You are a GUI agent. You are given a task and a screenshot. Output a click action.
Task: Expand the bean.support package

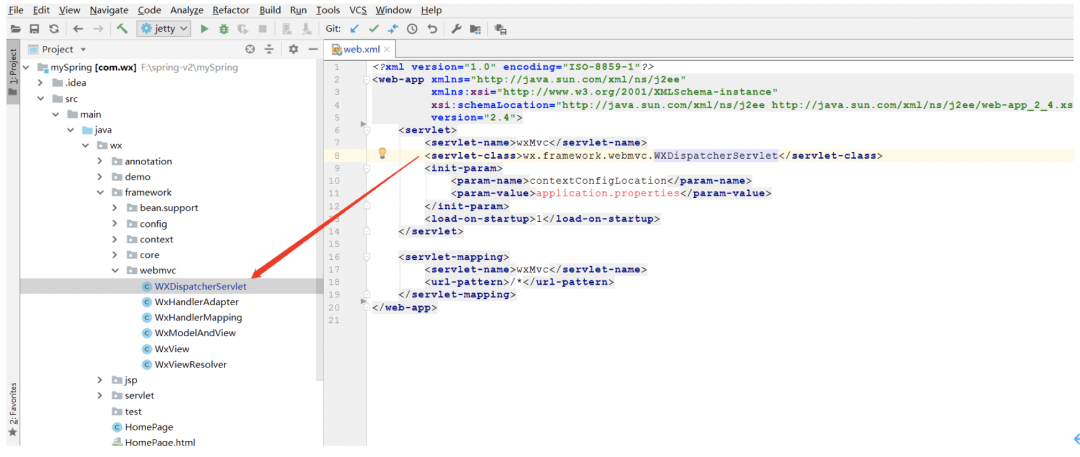click(x=116, y=208)
